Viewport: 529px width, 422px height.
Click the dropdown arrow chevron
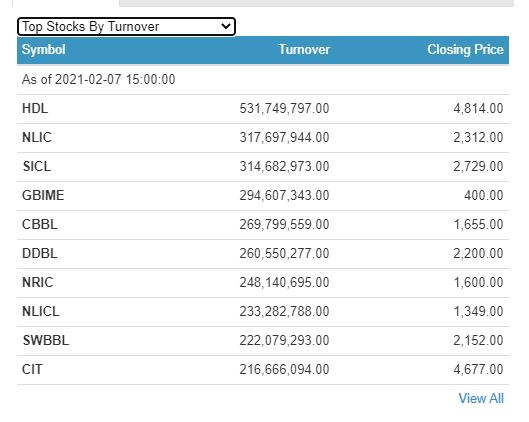226,26
